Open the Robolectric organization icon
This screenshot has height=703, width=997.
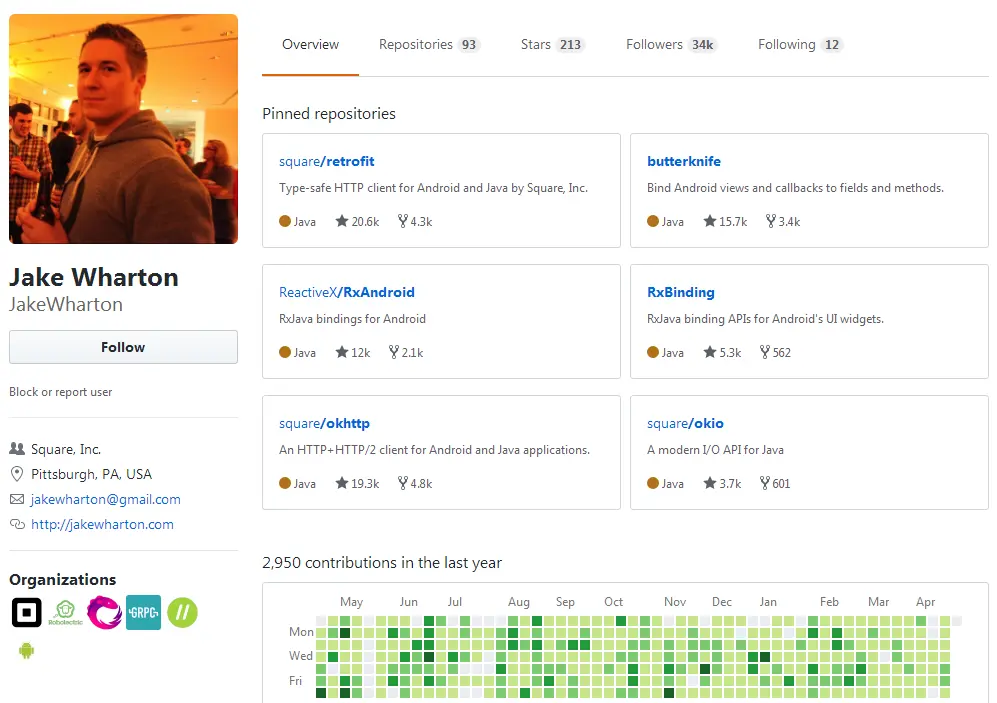(65, 613)
